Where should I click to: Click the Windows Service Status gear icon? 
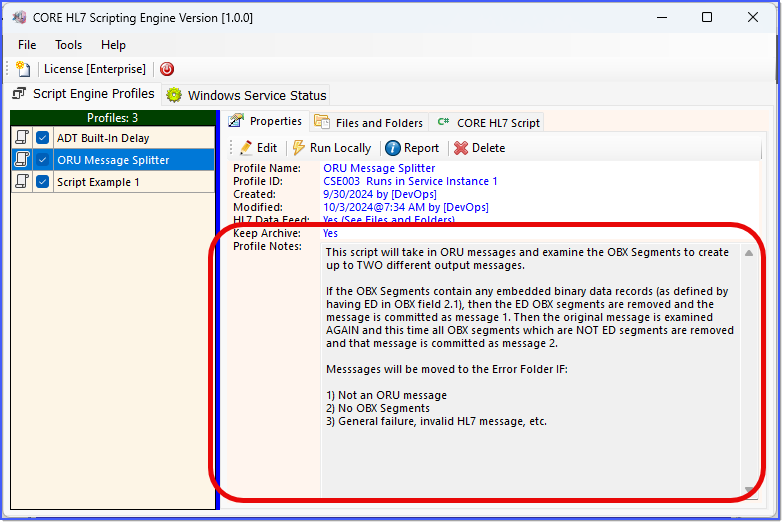[x=174, y=95]
